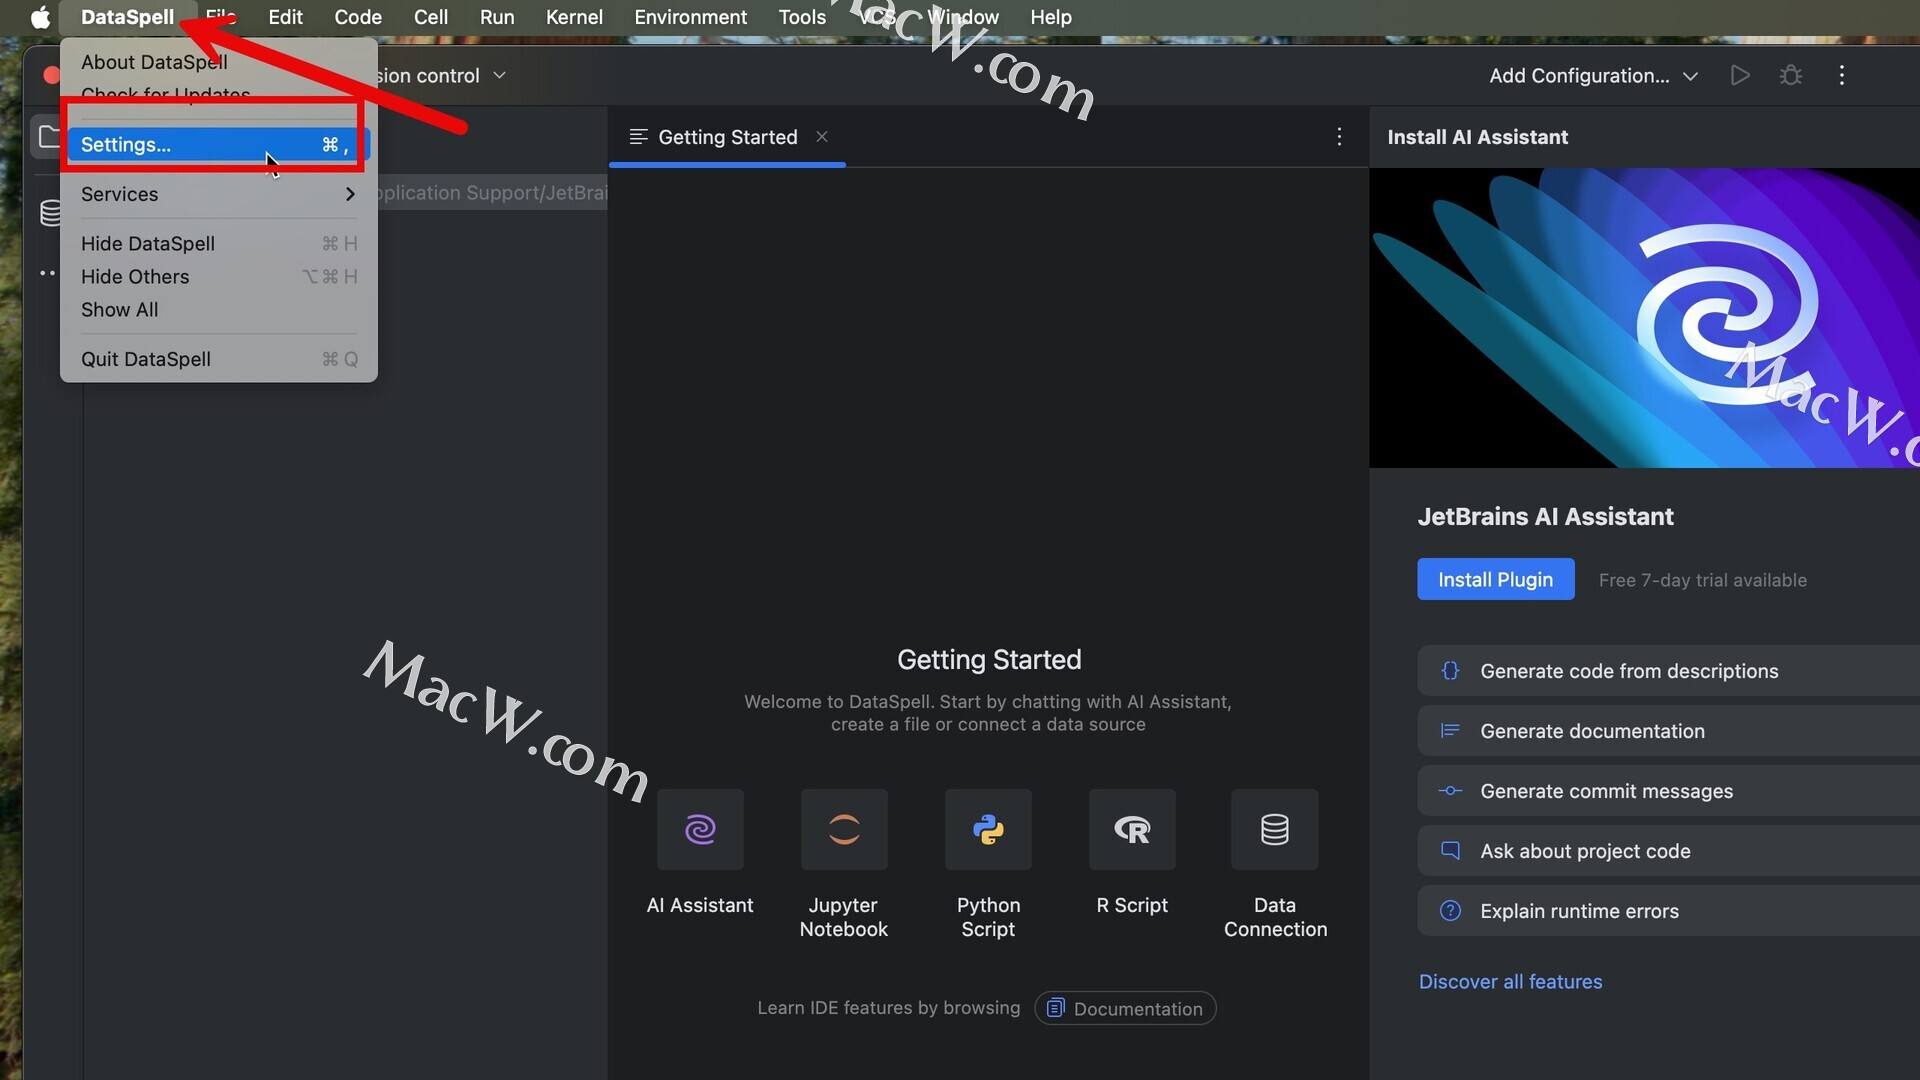The image size is (1920, 1080).
Task: Click Generate code from descriptions text
Action: [x=1629, y=671]
